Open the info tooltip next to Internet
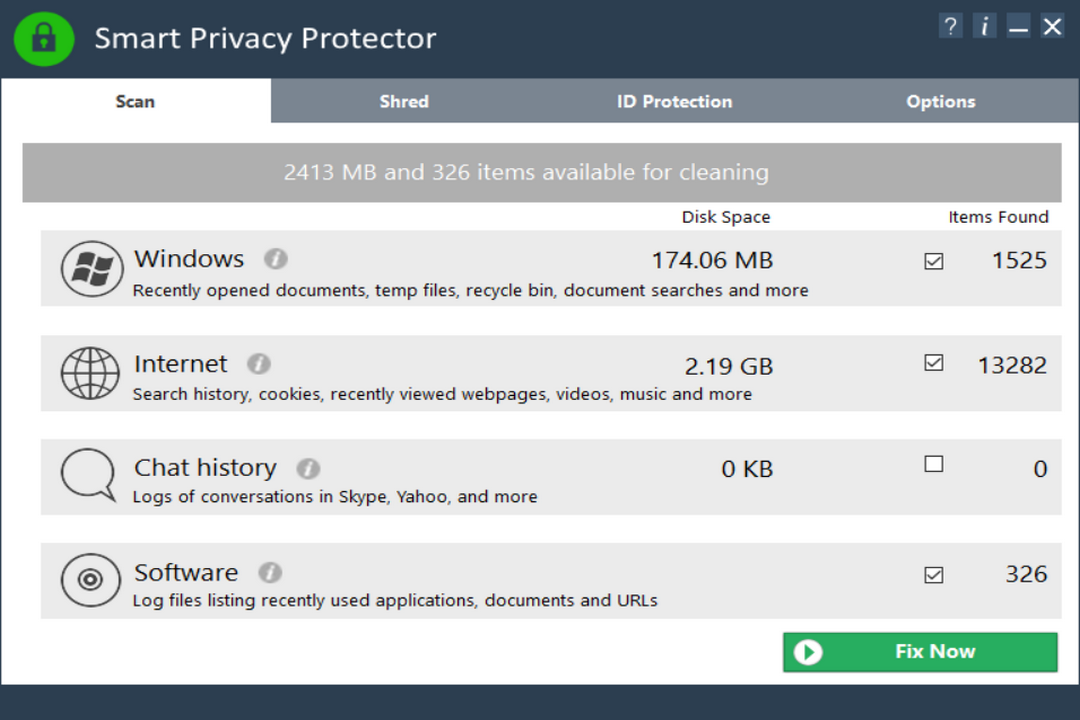Screen dimensions: 1080x720 pyautogui.click(x=258, y=364)
